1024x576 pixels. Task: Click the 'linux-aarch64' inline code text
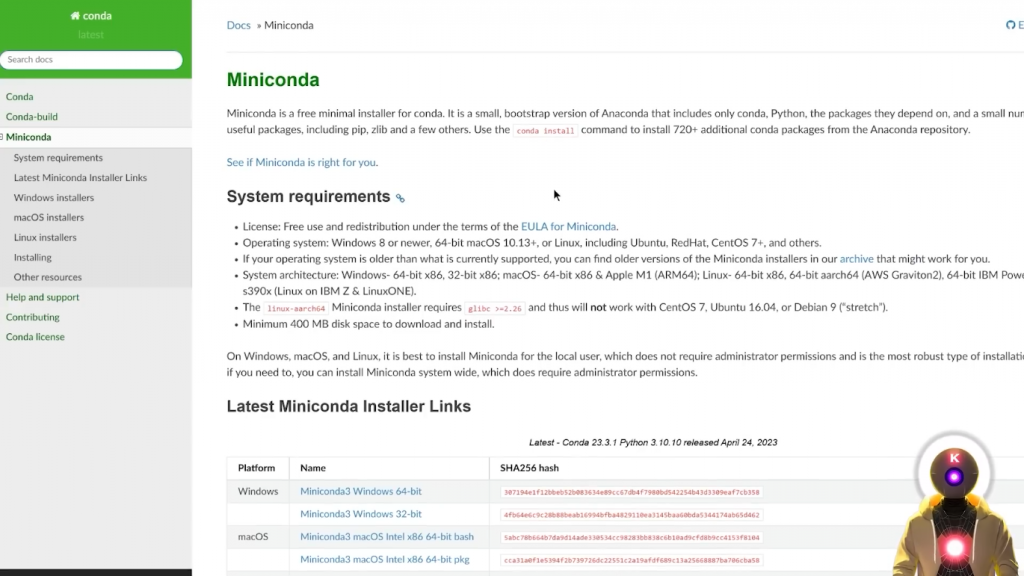(296, 308)
